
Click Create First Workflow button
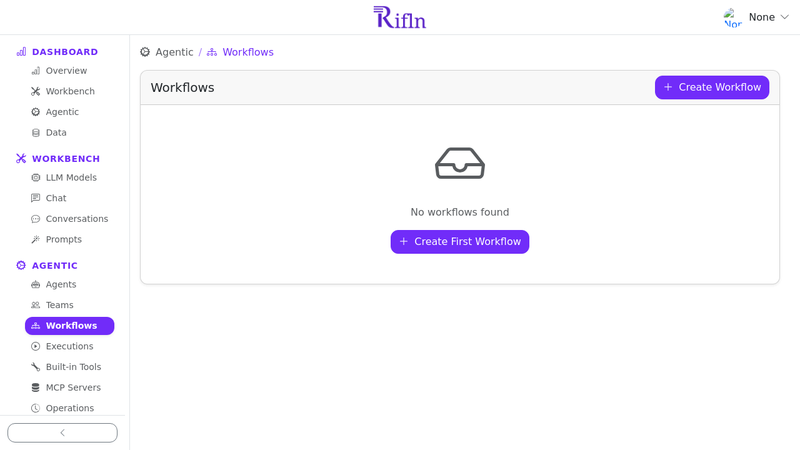click(x=460, y=242)
